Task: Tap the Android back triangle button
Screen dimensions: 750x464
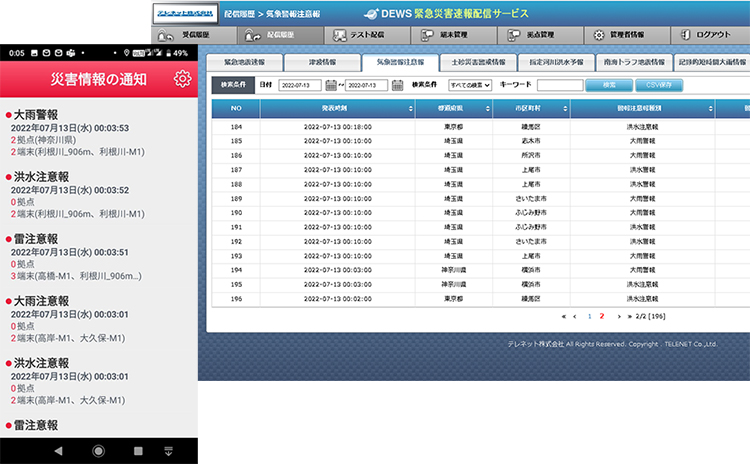Action: click(58, 451)
